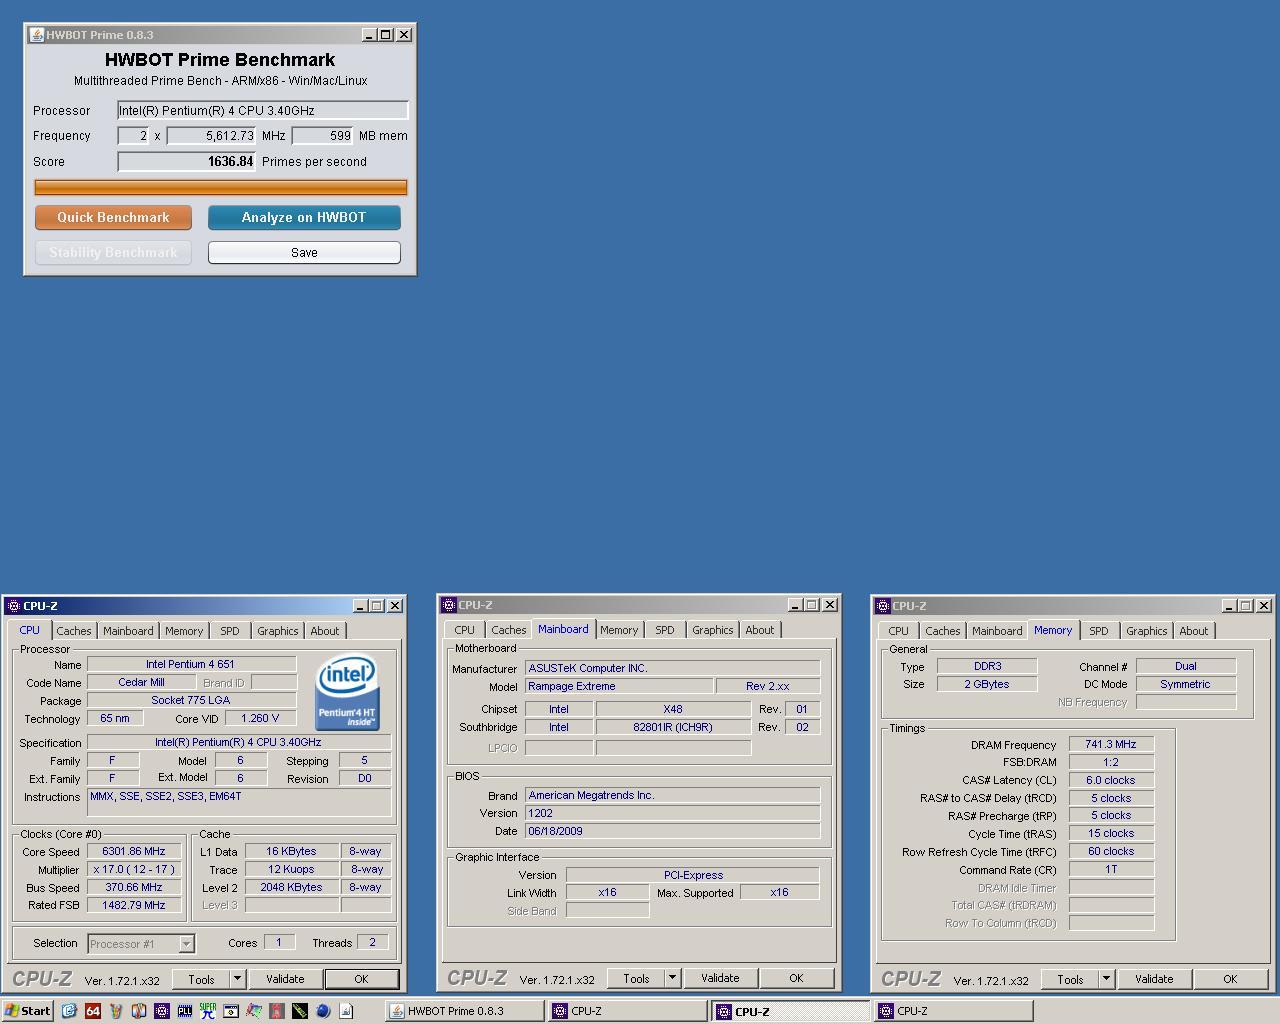The height and width of the screenshot is (1024, 1280).
Task: Open SPD tab in the CPU tab CPU-Z window
Action: click(x=230, y=631)
